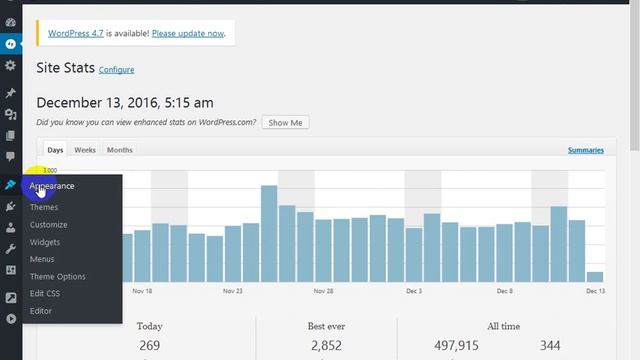Open the Users person icon
Screen dimensions: 640x360
11,227
